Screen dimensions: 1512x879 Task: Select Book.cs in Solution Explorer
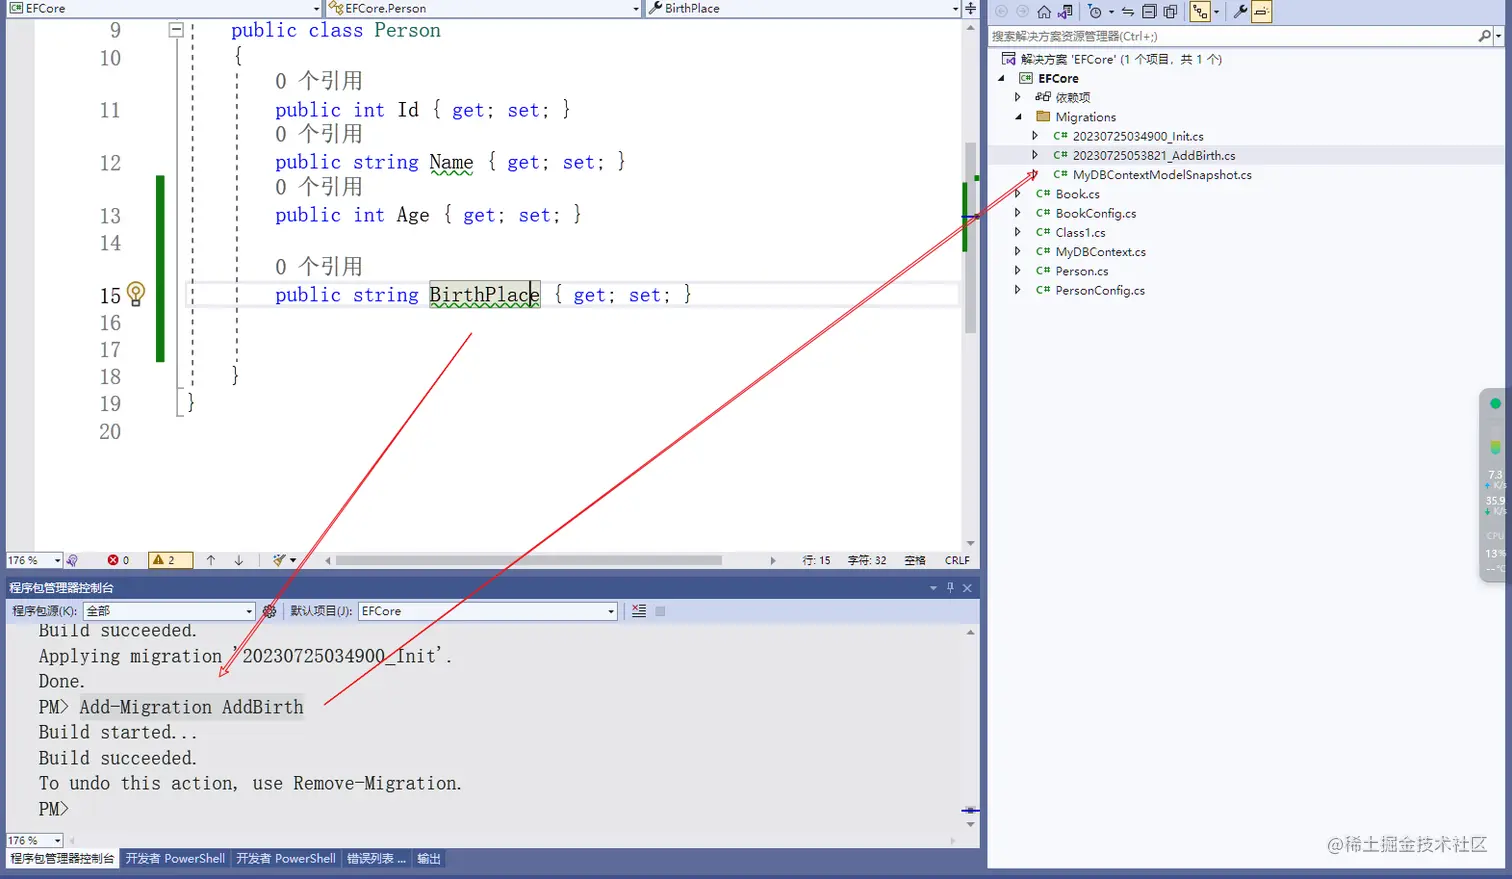point(1077,194)
